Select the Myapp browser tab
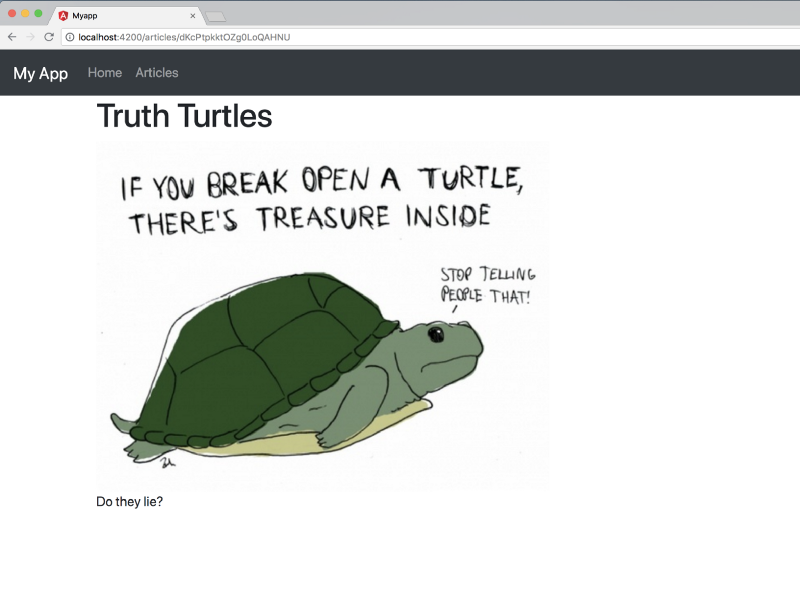Screen dimensions: 800x590 128,16
